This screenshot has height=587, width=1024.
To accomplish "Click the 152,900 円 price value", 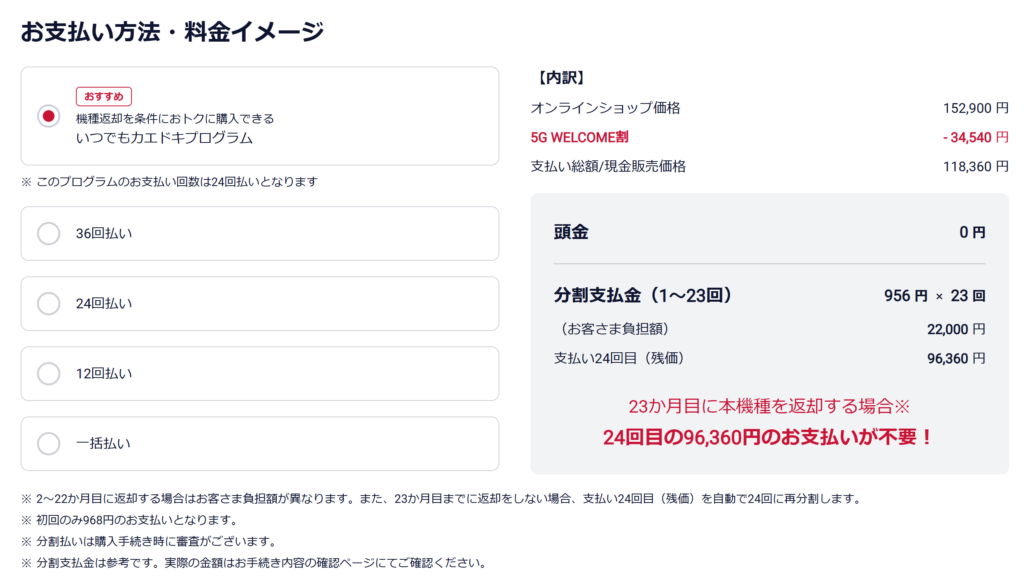I will pos(975,108).
